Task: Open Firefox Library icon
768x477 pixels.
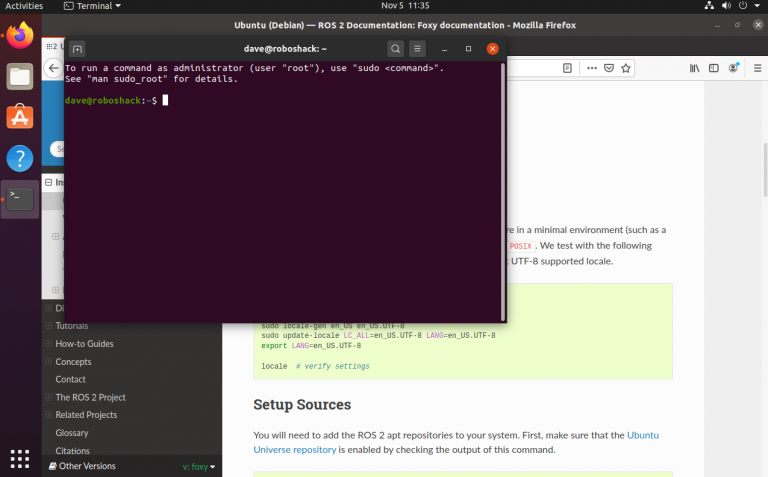Action: point(694,69)
